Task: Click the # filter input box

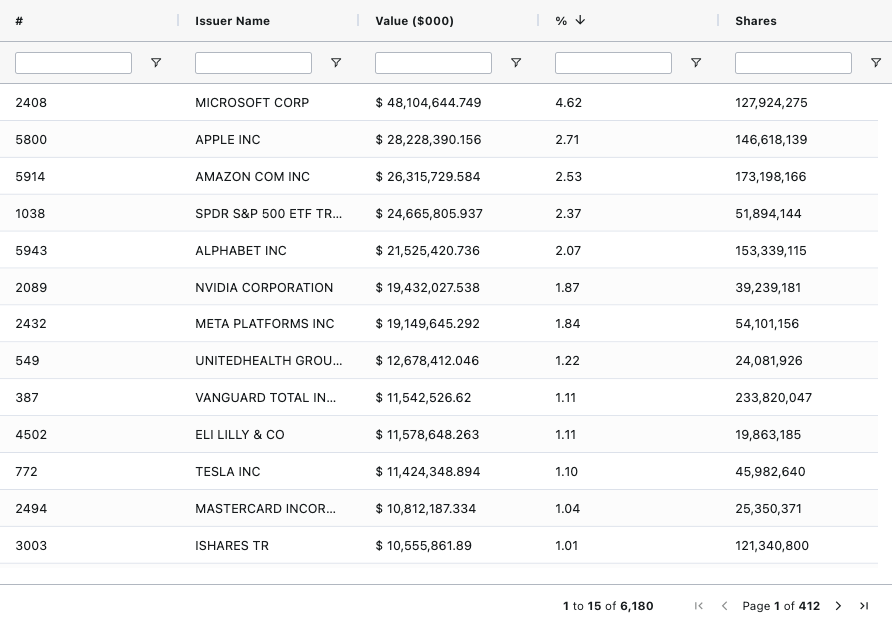Action: (73, 63)
